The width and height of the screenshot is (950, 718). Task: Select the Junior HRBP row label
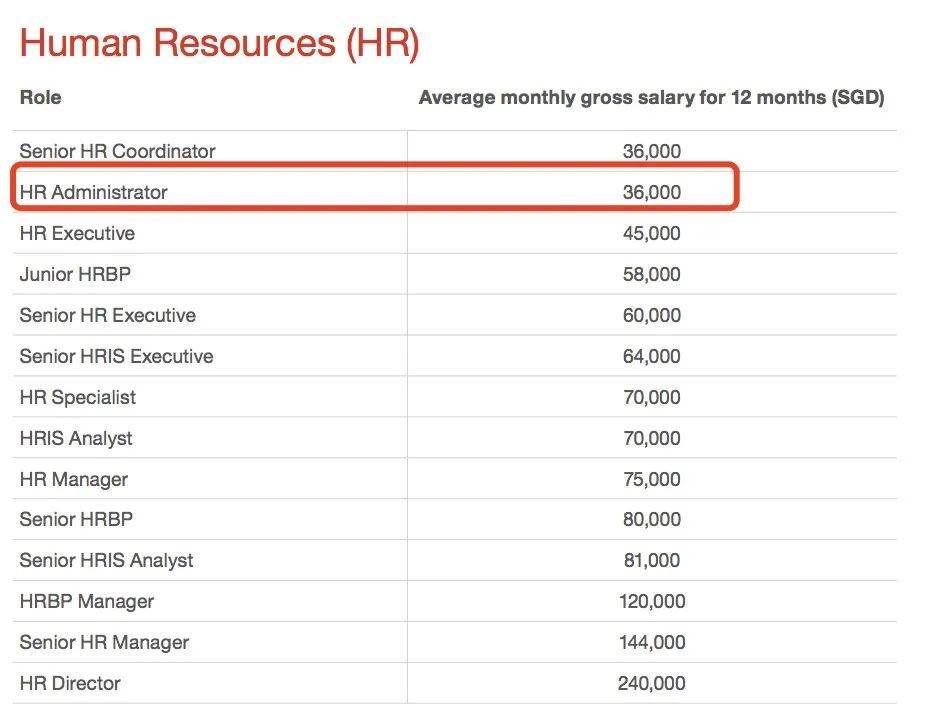click(x=75, y=274)
